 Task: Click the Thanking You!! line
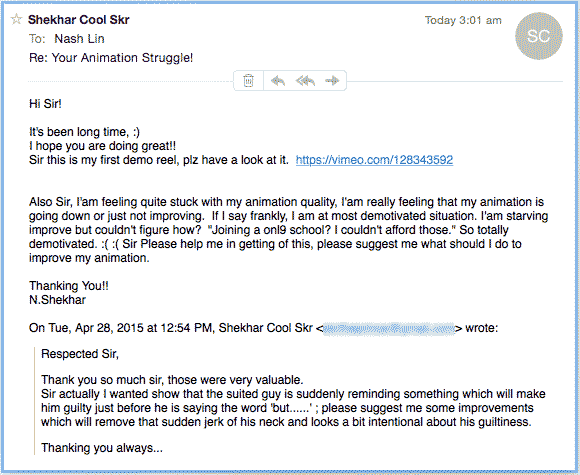click(x=69, y=286)
